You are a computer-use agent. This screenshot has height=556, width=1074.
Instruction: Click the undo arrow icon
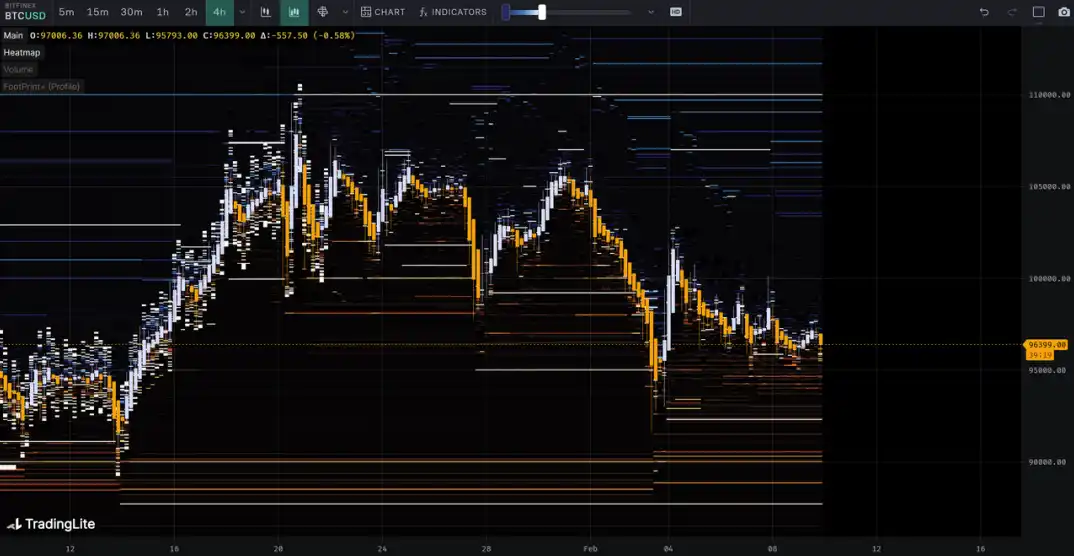[x=984, y=12]
